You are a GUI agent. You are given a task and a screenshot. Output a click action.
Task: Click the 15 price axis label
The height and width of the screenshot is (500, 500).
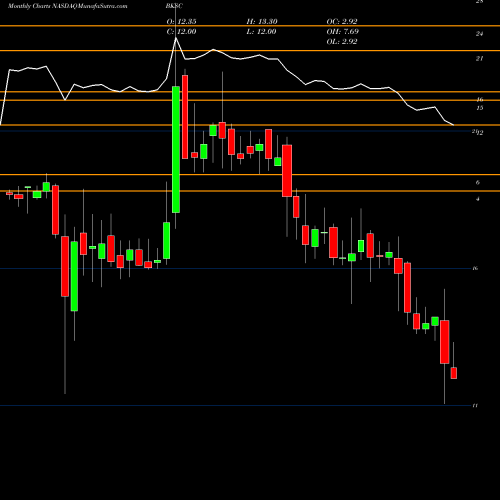click(480, 108)
